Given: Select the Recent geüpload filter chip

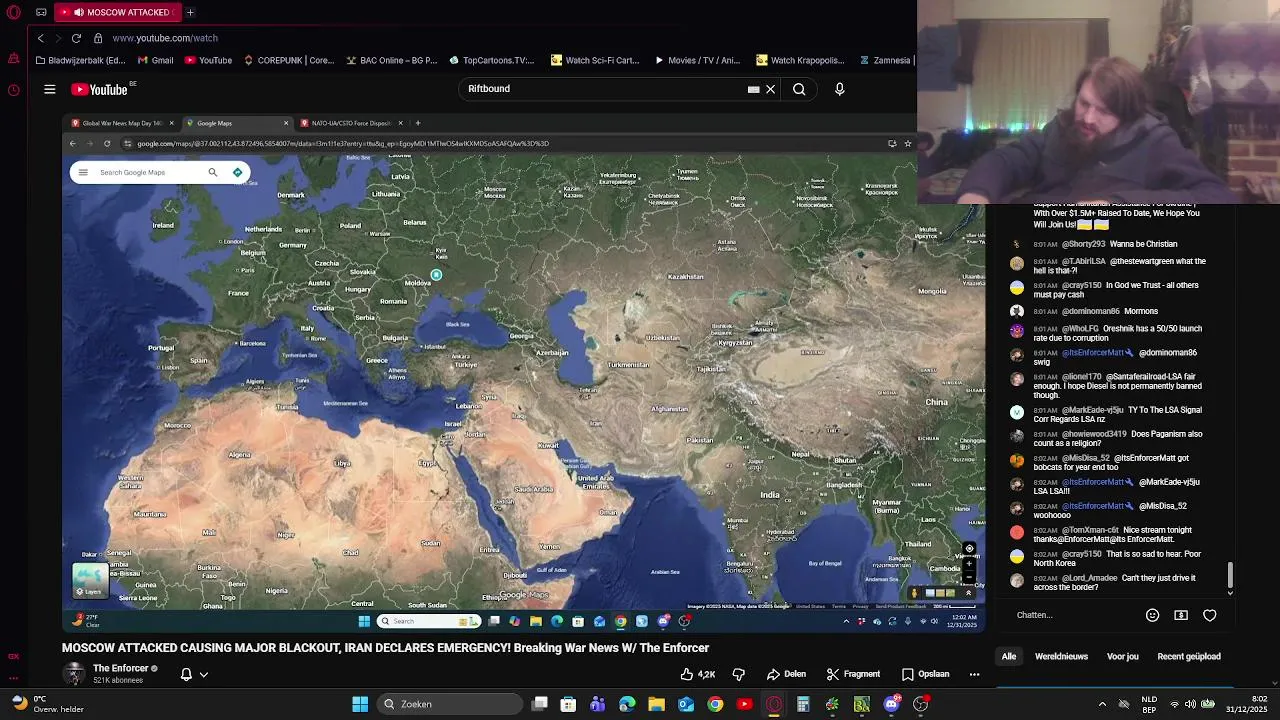Looking at the screenshot, I should pos(1189,656).
